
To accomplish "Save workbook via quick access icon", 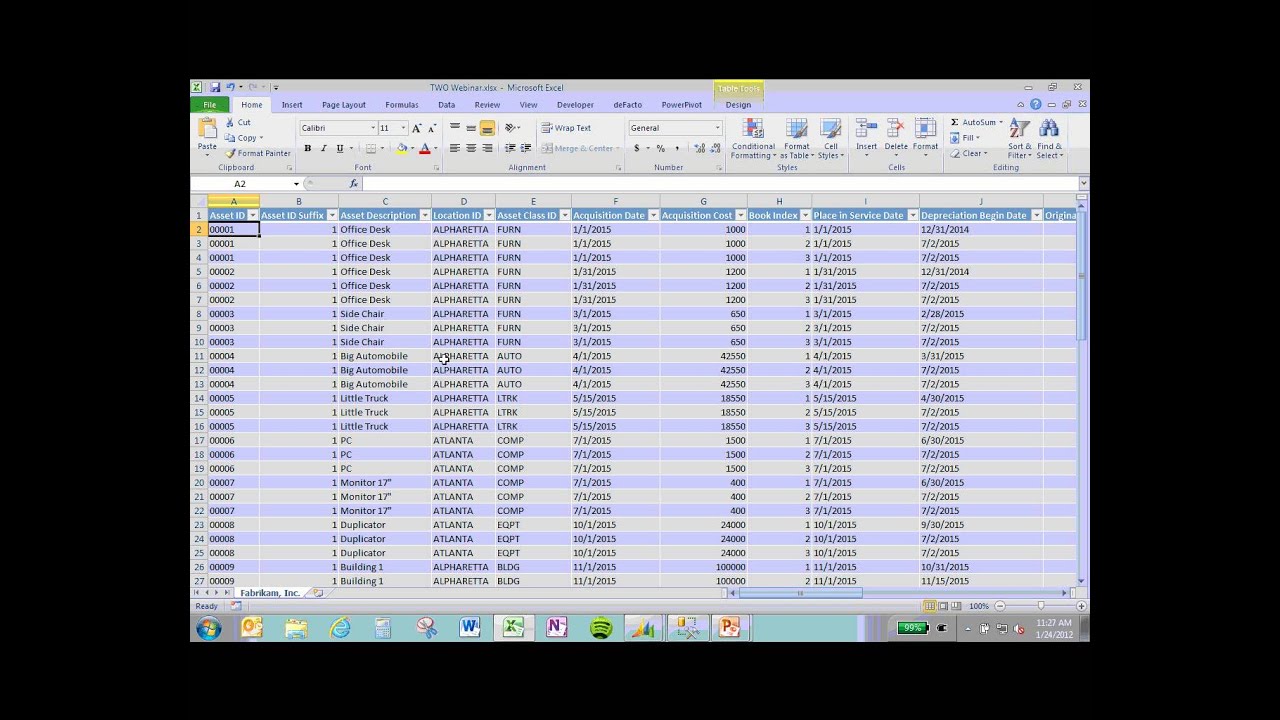I will [x=214, y=87].
